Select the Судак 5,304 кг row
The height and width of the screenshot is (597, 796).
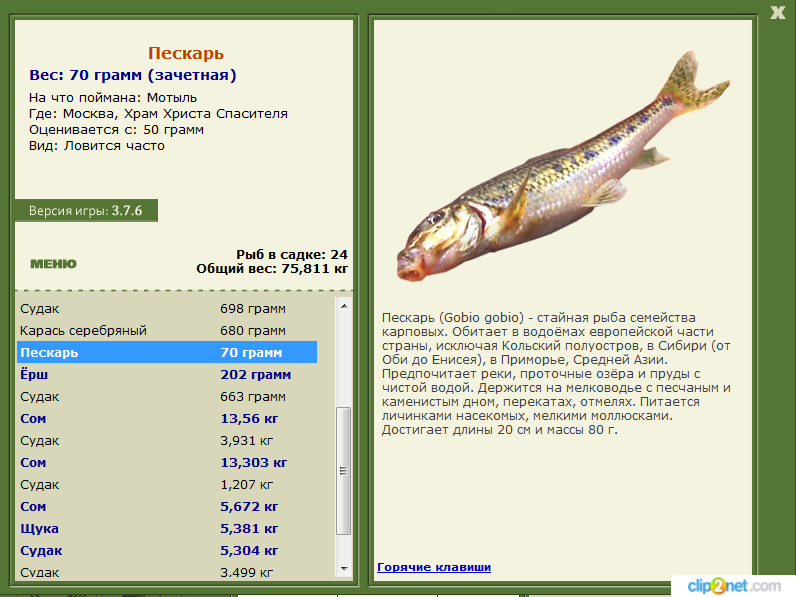[x=167, y=550]
